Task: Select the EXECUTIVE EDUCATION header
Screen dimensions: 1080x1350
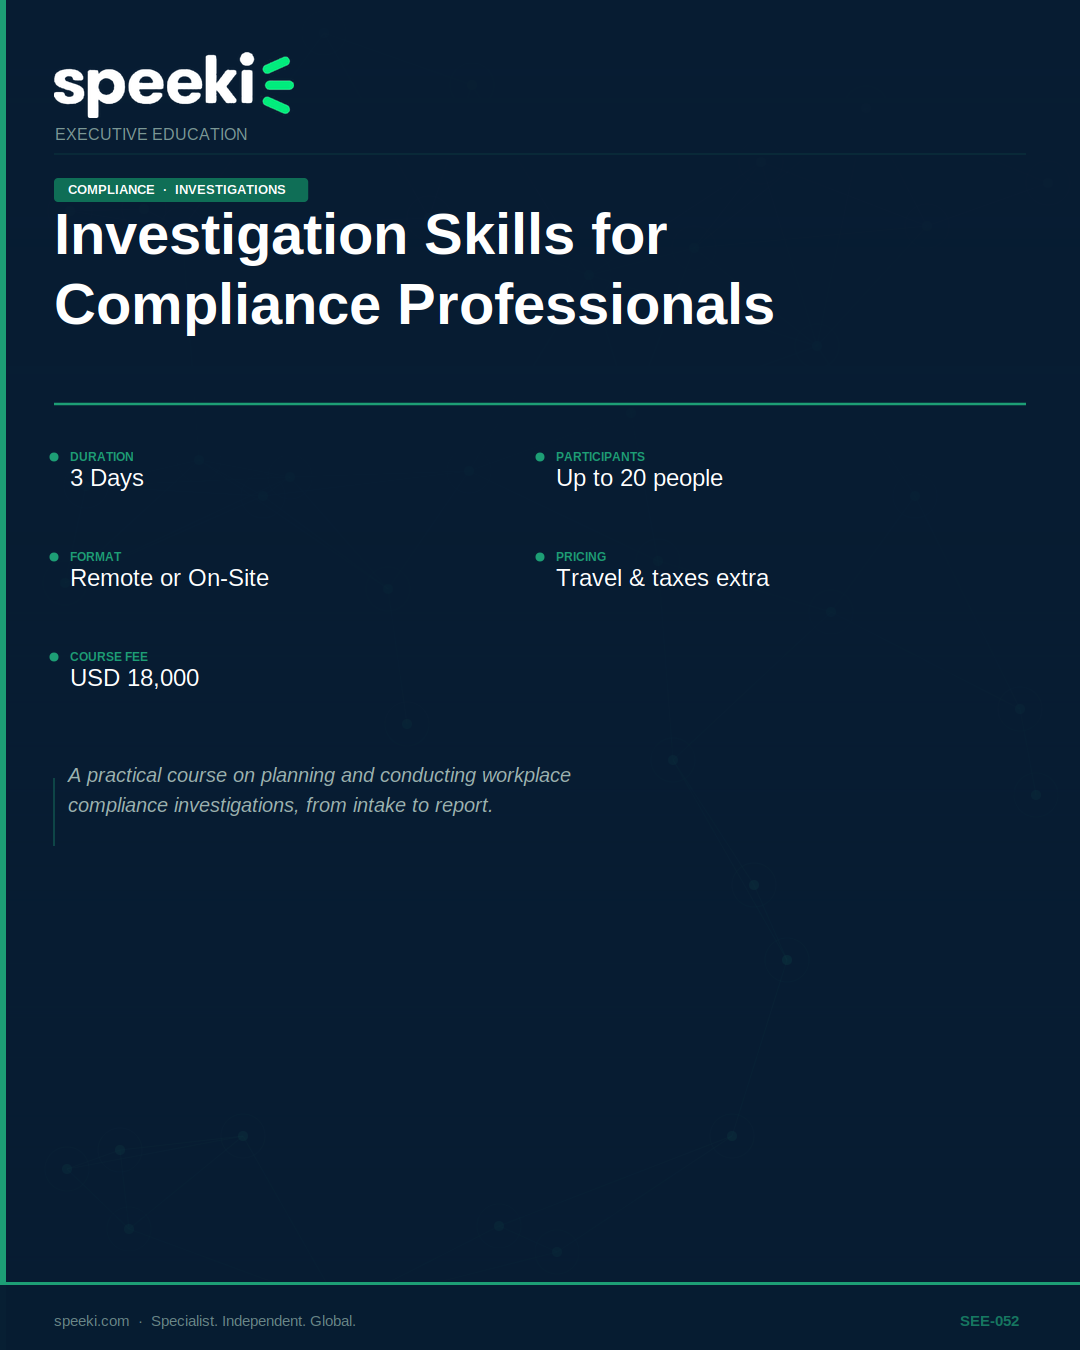Action: [x=150, y=133]
